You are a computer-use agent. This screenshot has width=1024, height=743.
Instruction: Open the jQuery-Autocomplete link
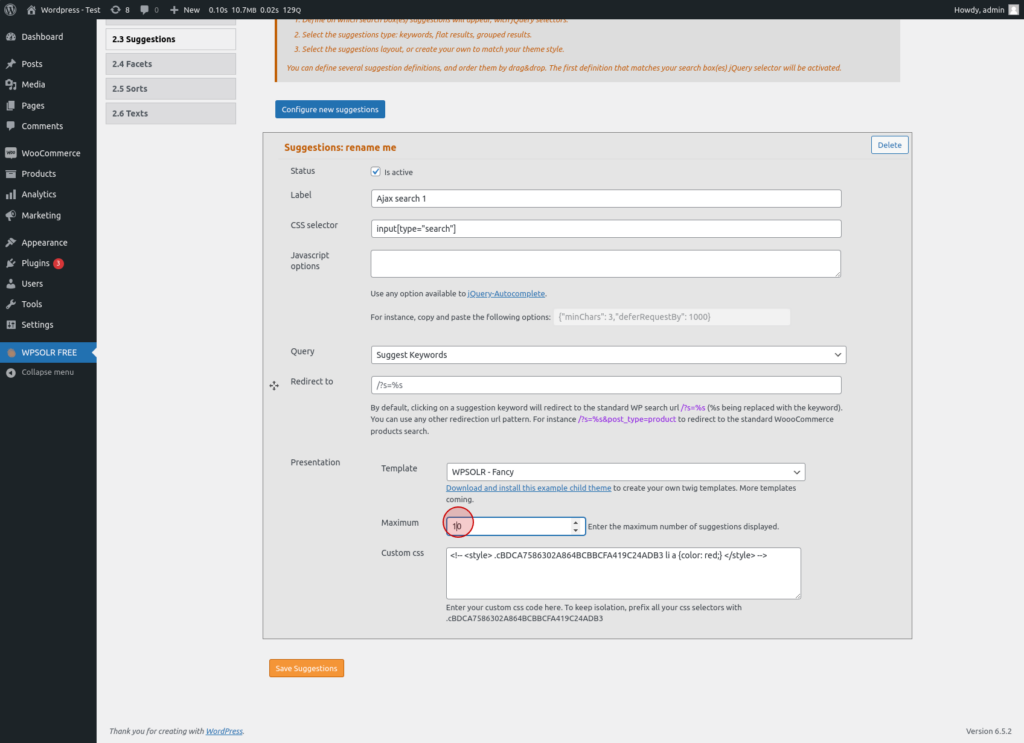[506, 294]
